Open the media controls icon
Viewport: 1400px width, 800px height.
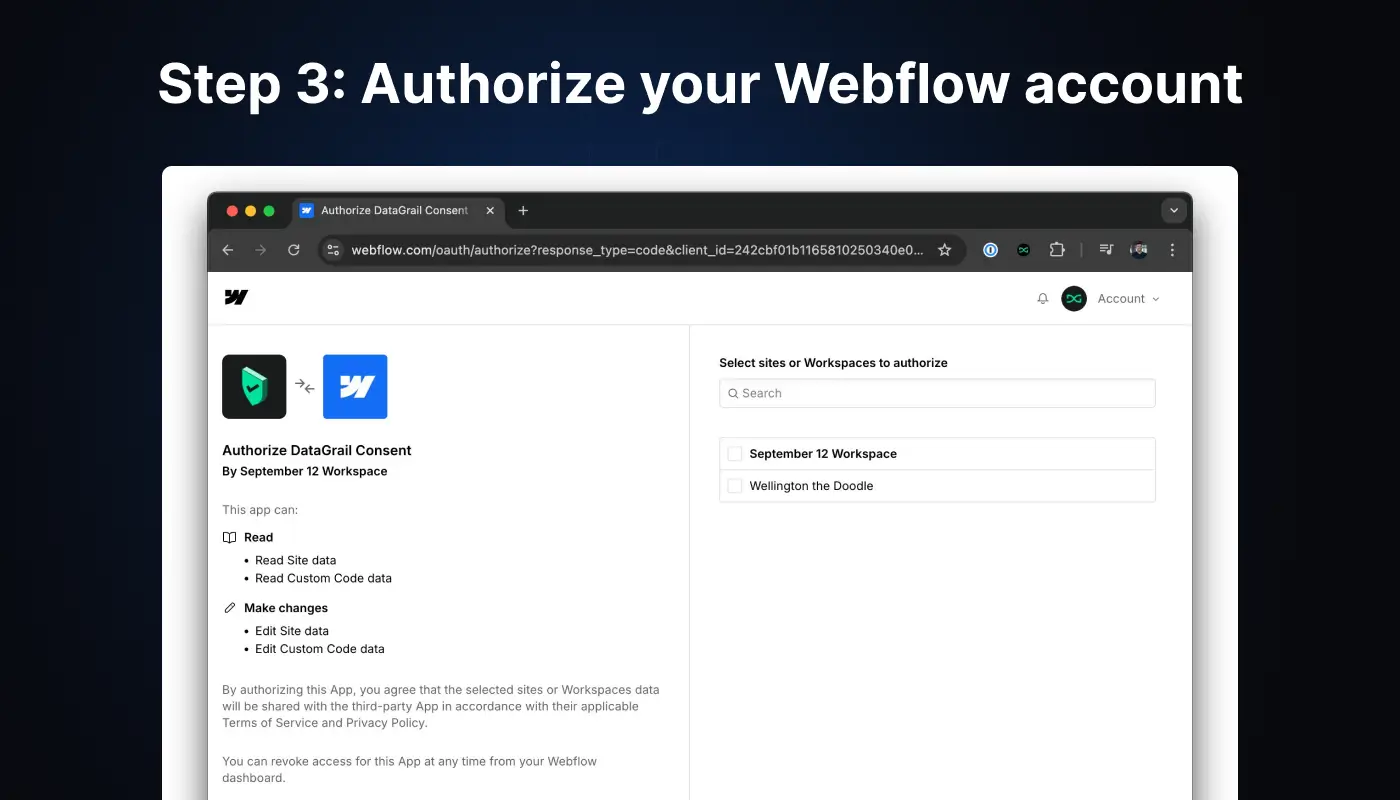coord(1106,250)
